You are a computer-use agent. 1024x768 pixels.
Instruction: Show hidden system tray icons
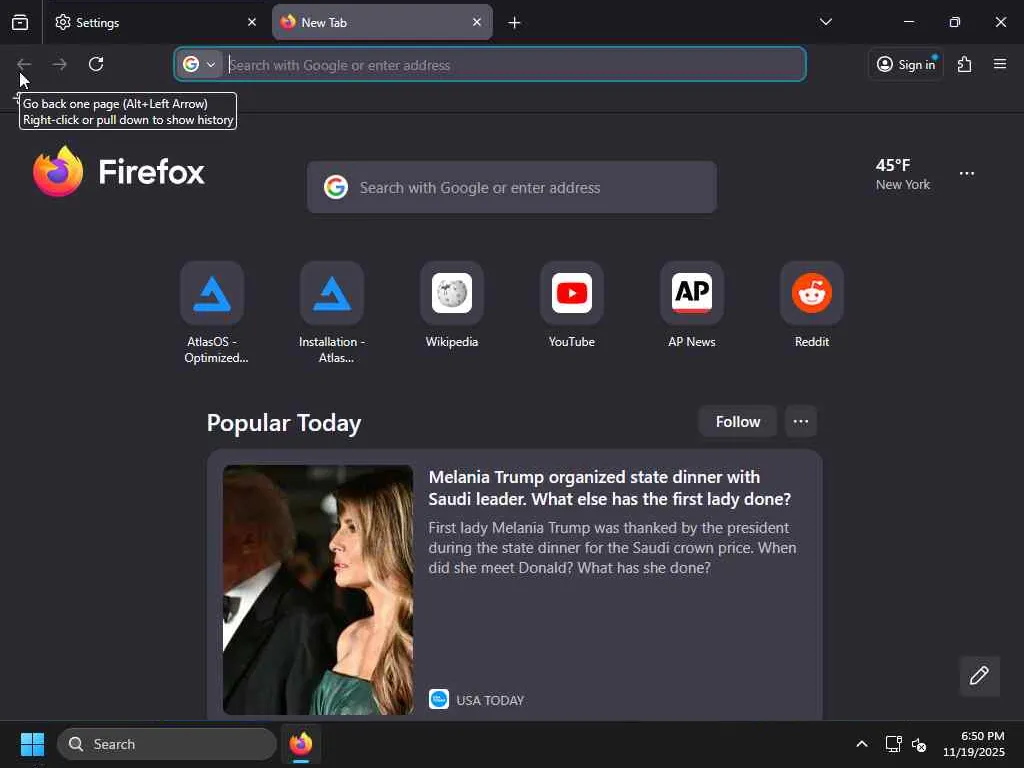click(x=862, y=744)
